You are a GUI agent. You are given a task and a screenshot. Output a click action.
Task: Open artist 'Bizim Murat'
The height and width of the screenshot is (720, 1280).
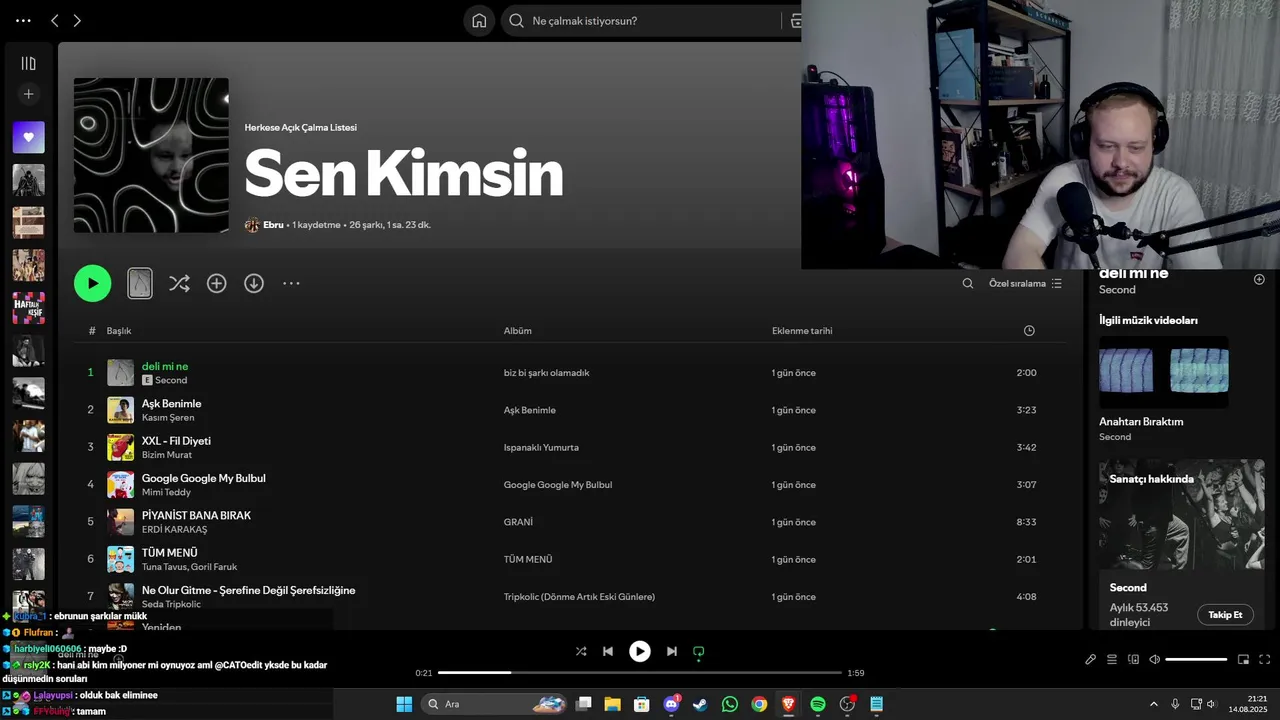click(167, 455)
